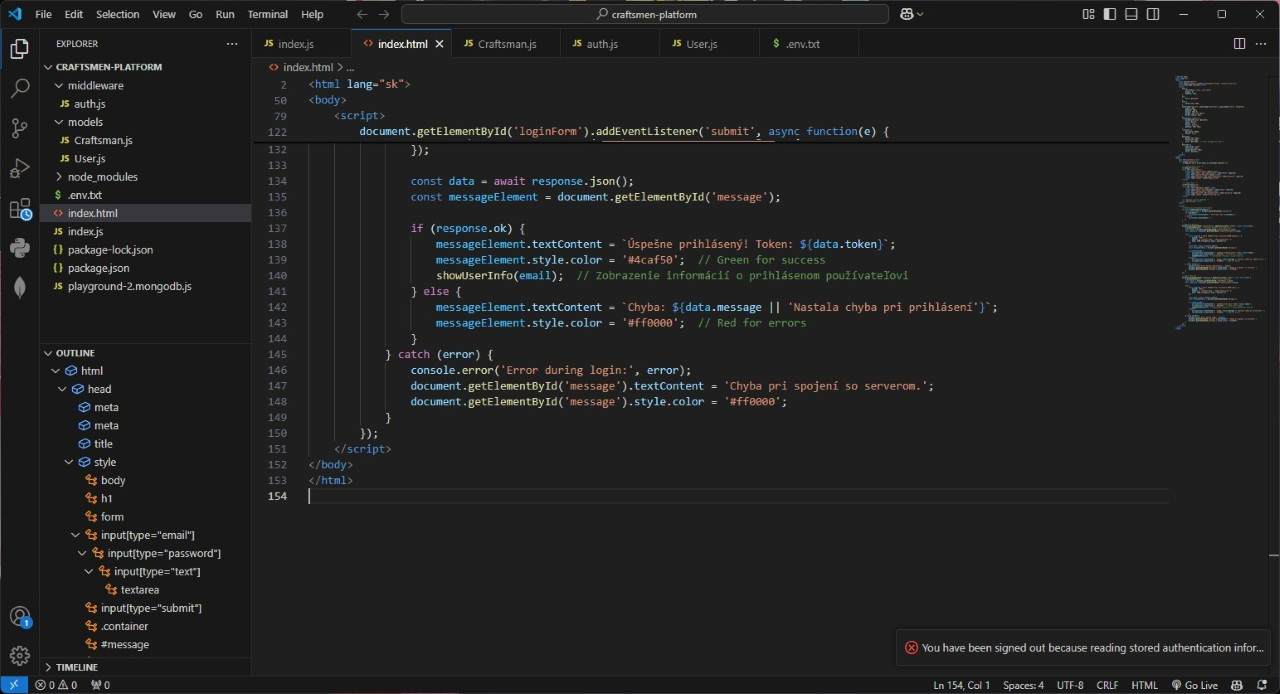The width and height of the screenshot is (1280, 694).
Task: Open the Search view in activity bar
Action: (x=20, y=88)
